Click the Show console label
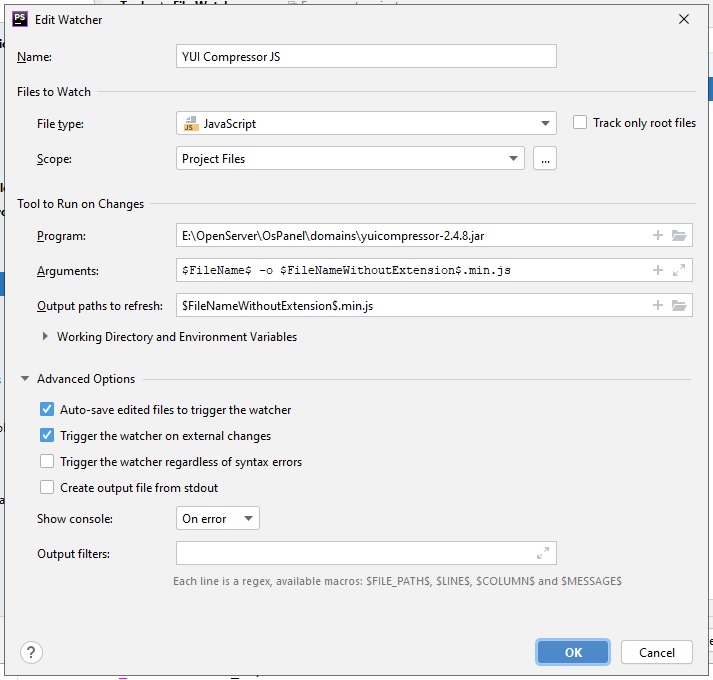Image resolution: width=713 pixels, height=680 pixels. pos(75,519)
